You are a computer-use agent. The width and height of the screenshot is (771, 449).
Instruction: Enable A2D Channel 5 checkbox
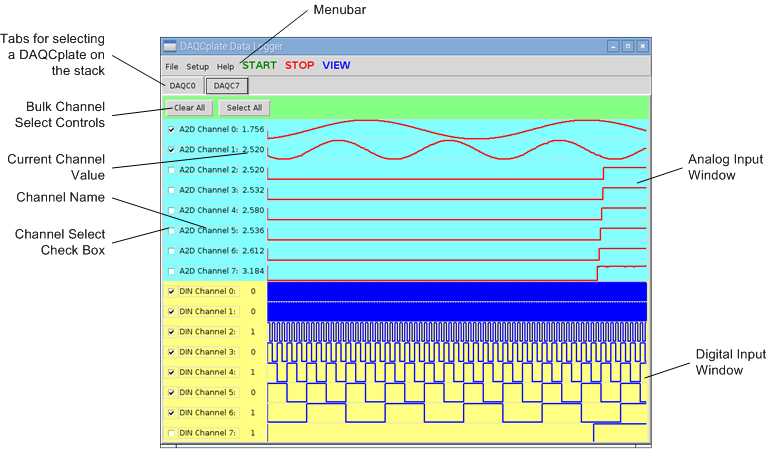pyautogui.click(x=171, y=231)
